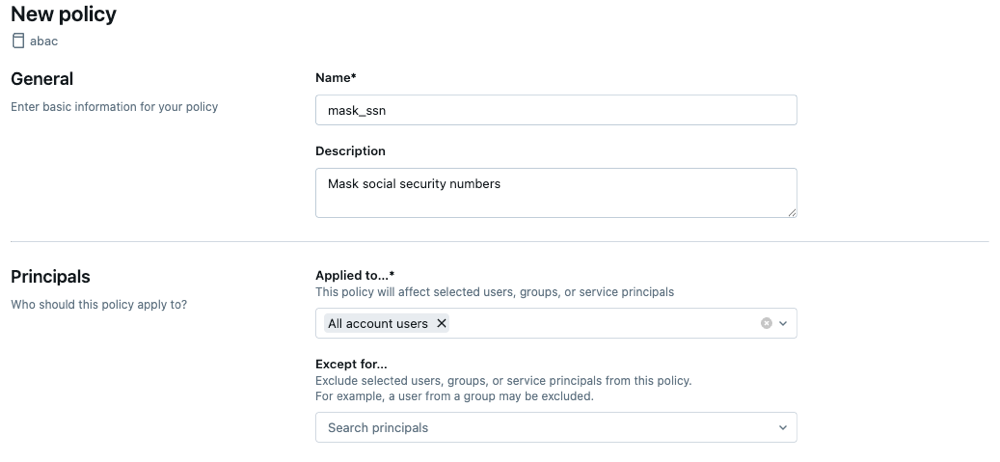Select the All account users chip label
Viewport: 1000px width, 462px height.
click(x=378, y=324)
